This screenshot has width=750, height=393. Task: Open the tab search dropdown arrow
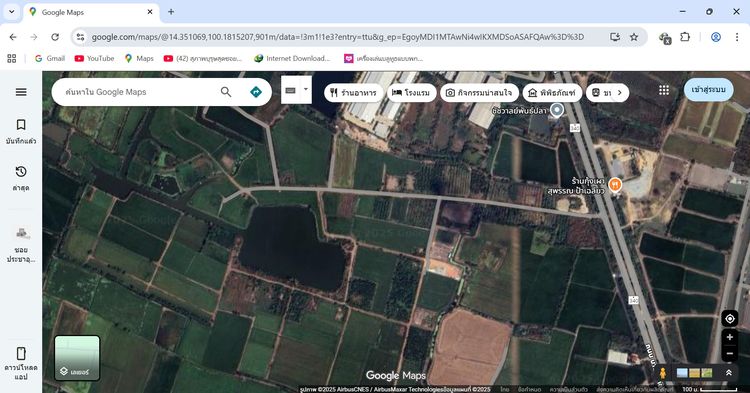click(11, 12)
